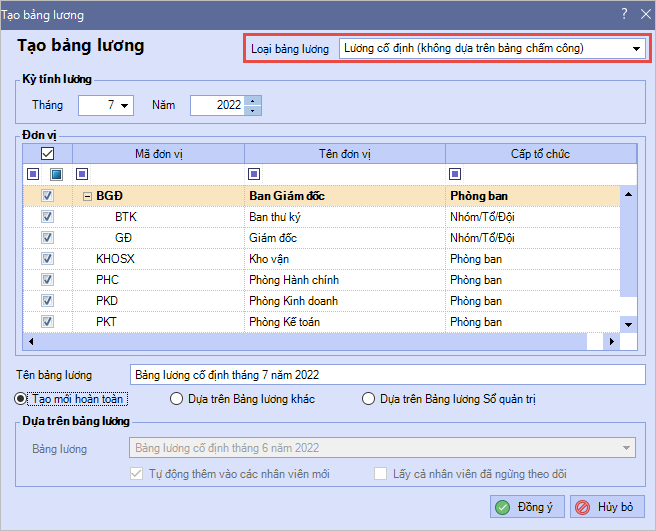
Task: Click the filter icon under Tên đơn vị
Action: [254, 174]
